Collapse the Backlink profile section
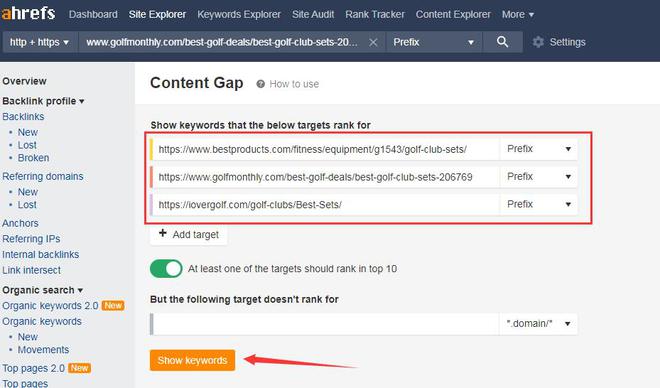The width and height of the screenshot is (660, 388). point(43,101)
